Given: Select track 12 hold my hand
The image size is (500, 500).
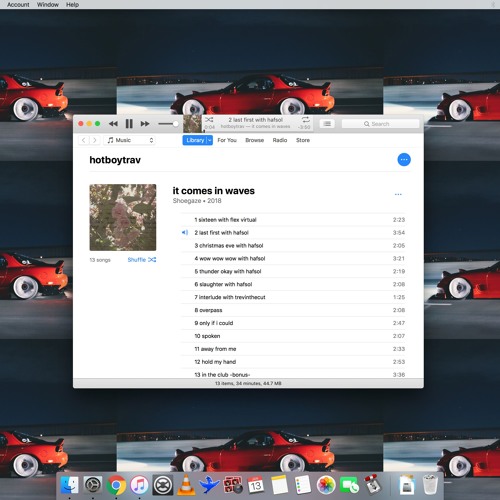Looking at the screenshot, I should [x=293, y=362].
